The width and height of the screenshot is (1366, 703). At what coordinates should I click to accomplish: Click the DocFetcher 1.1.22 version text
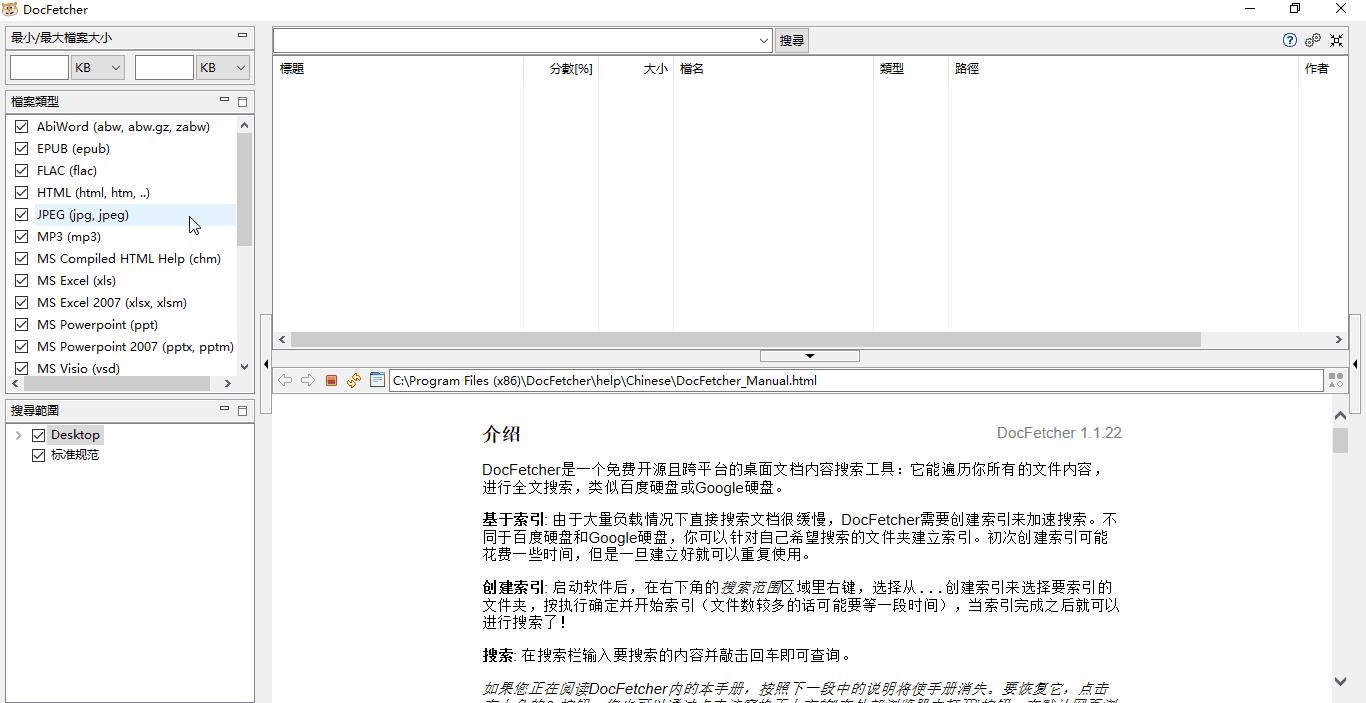coord(1059,433)
